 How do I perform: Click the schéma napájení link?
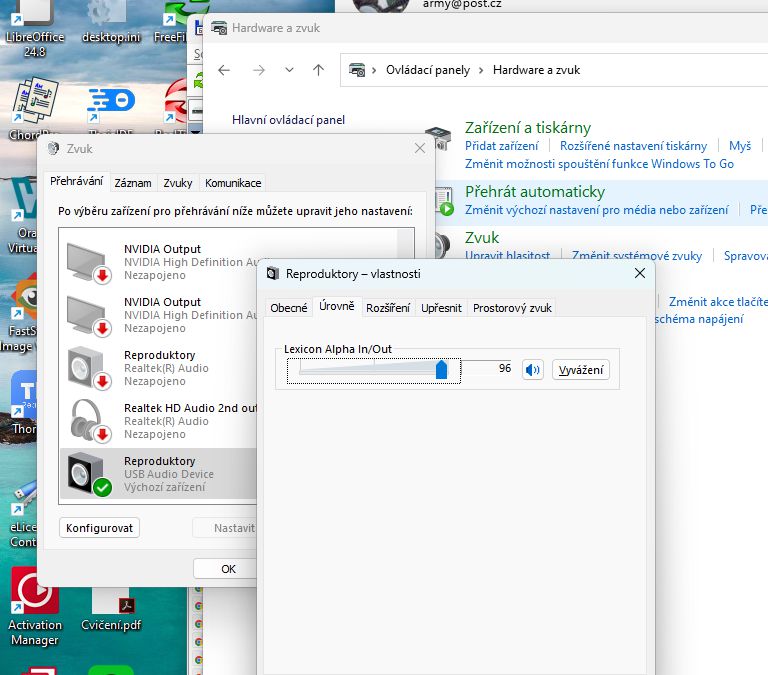click(x=699, y=319)
